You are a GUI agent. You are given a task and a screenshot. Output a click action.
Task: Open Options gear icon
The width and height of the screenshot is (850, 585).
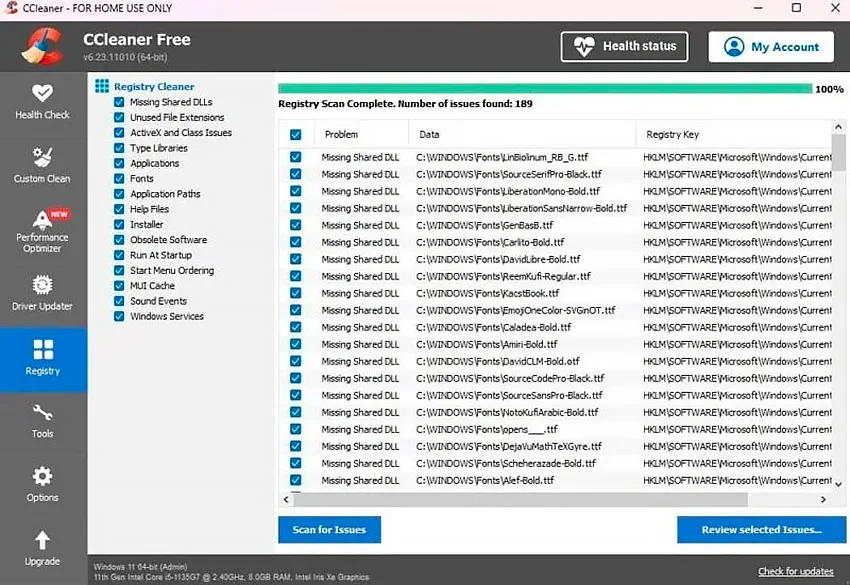42,477
